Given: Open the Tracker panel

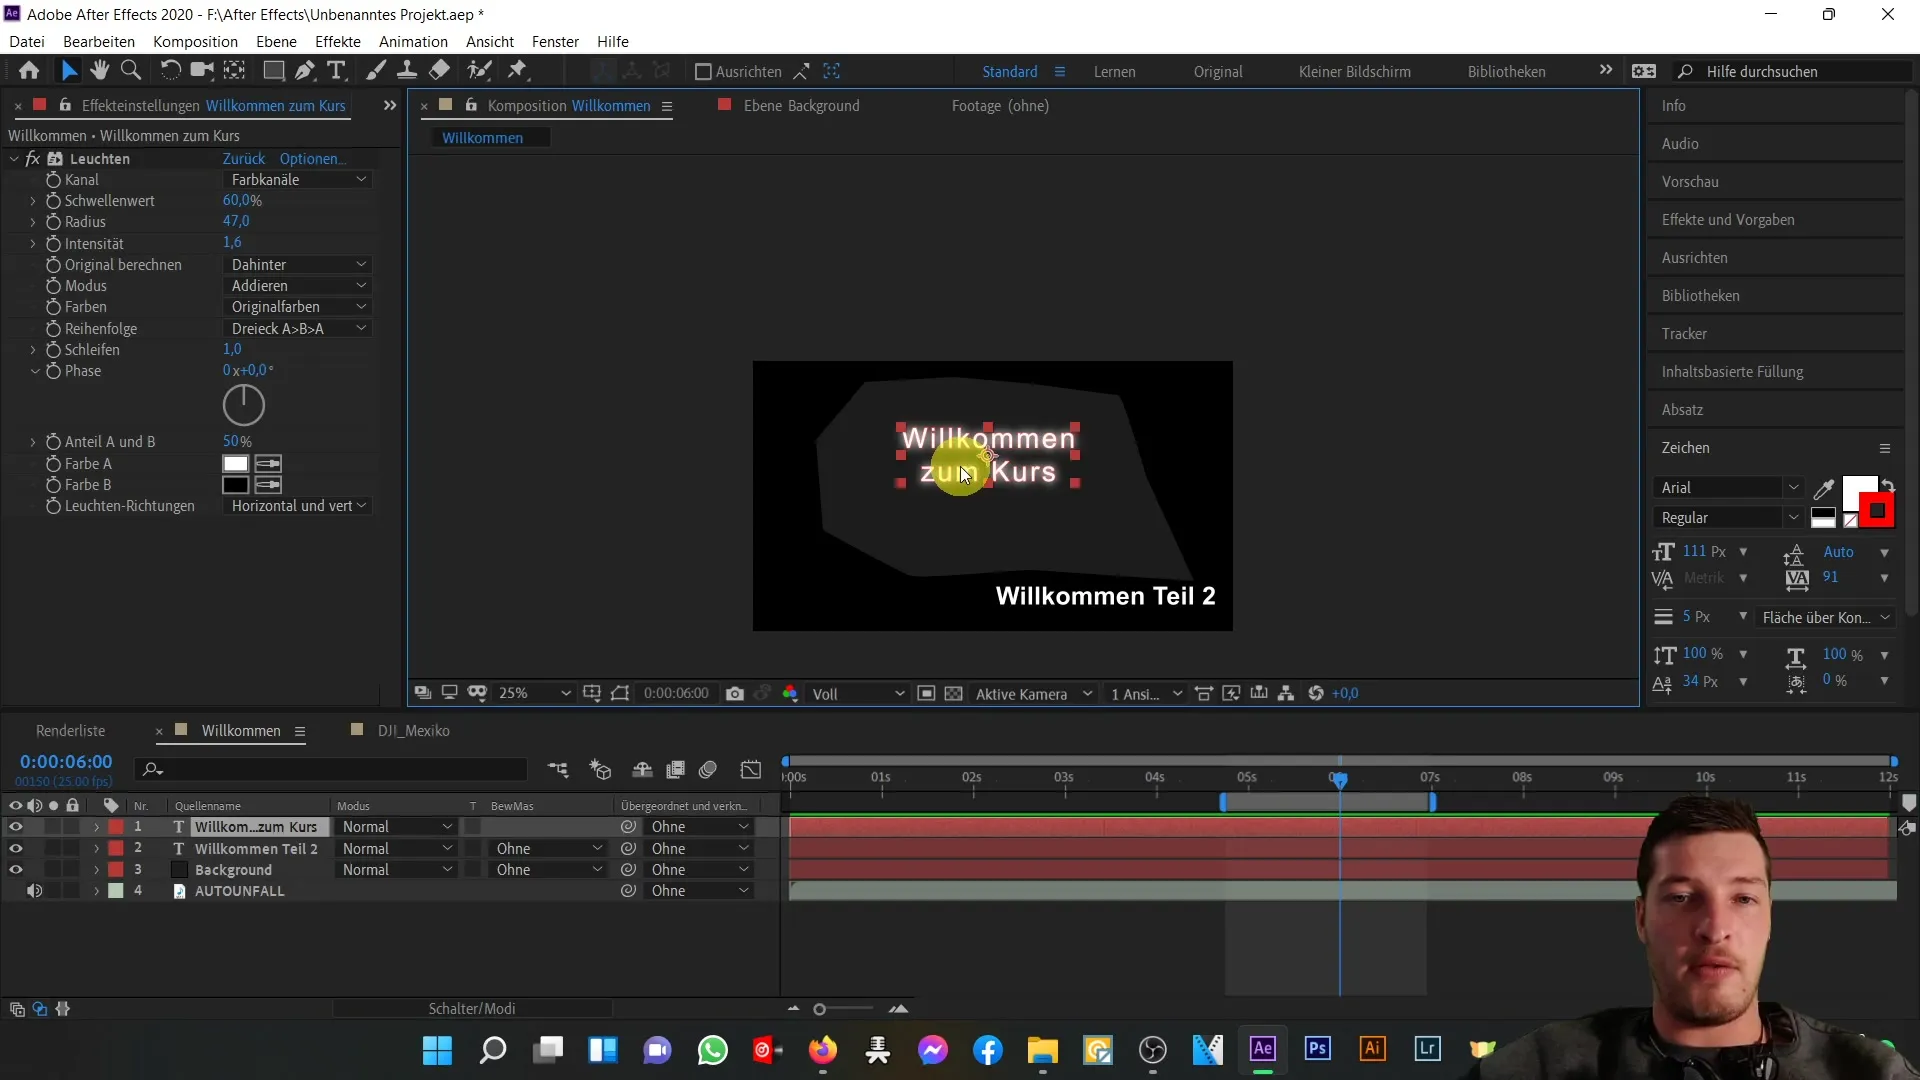Looking at the screenshot, I should [x=1684, y=334].
